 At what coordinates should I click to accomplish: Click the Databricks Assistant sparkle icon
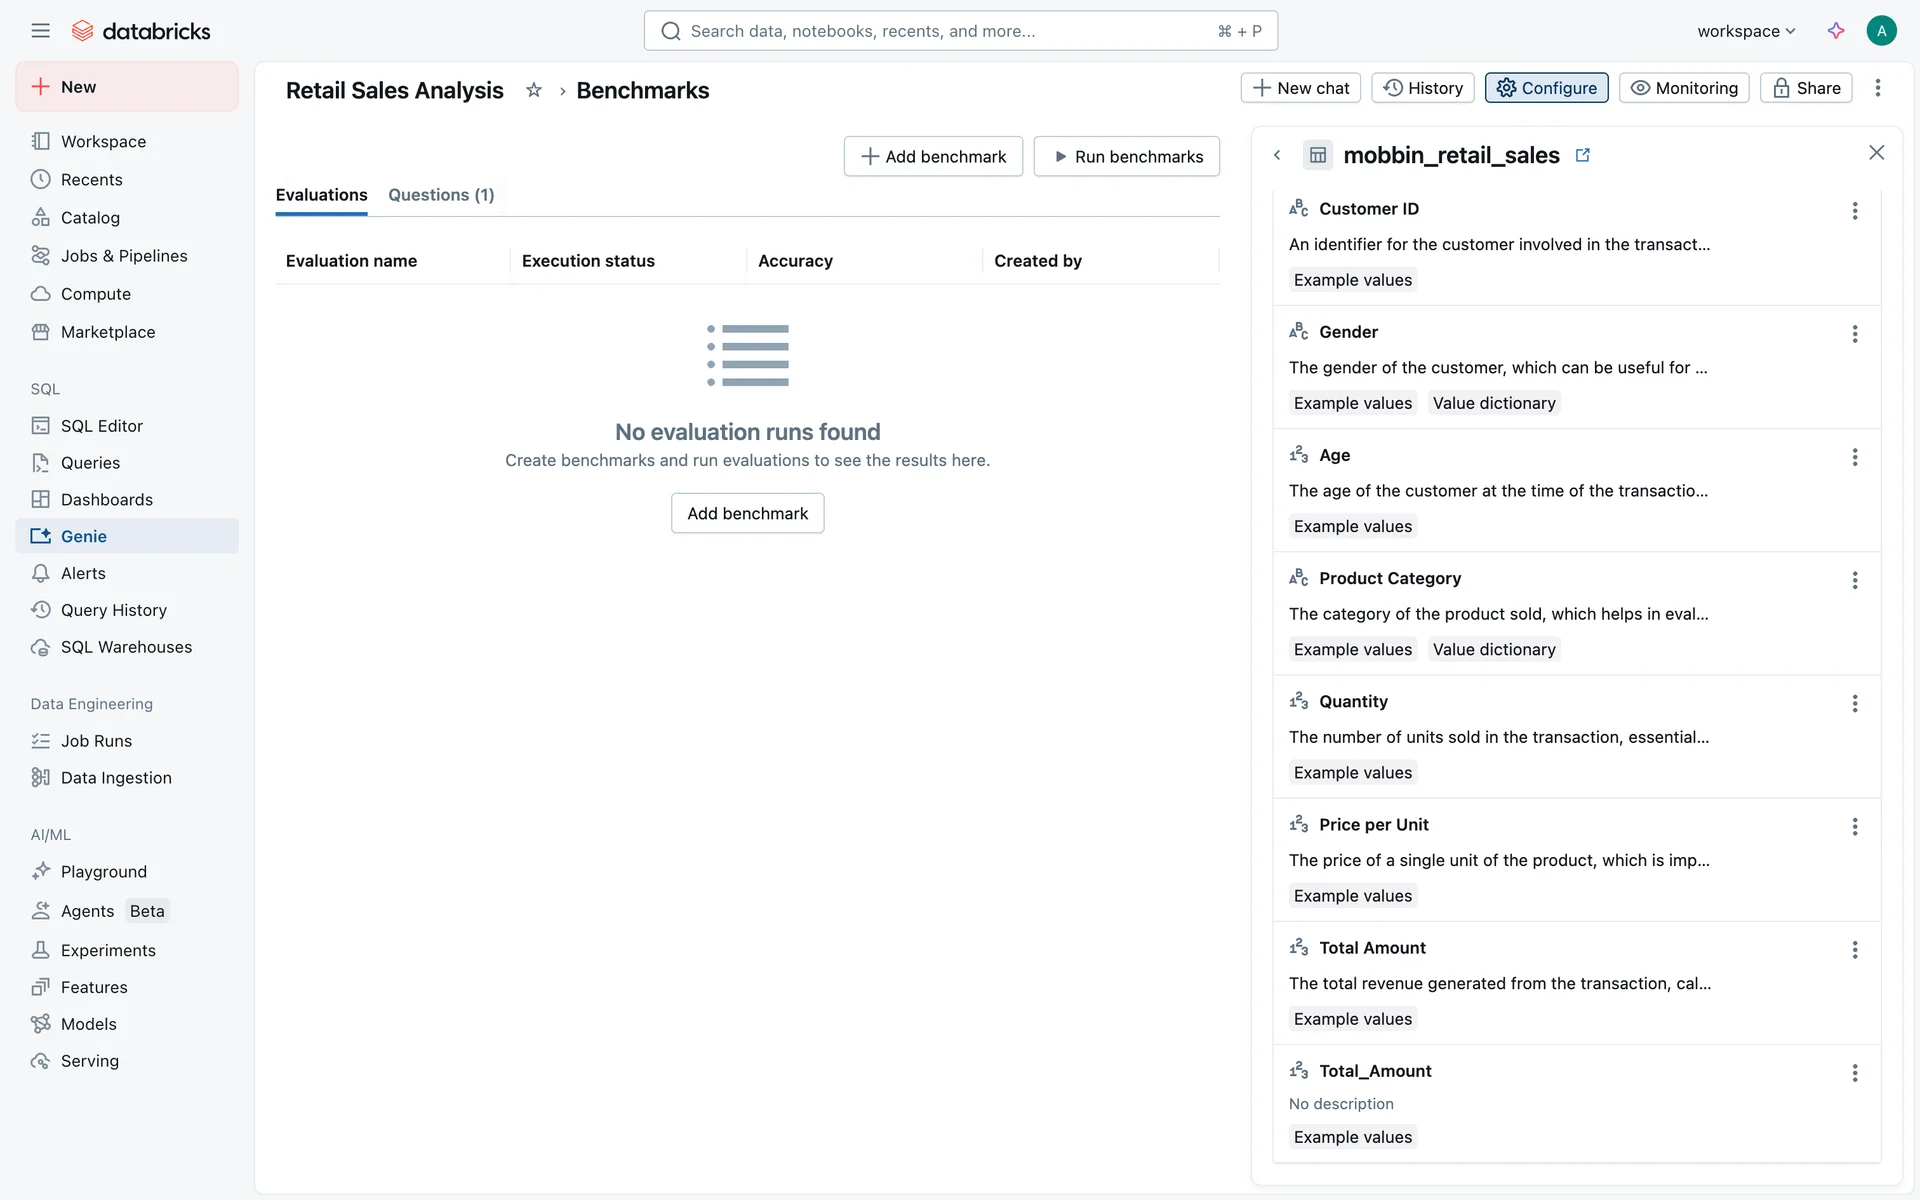pos(1836,31)
